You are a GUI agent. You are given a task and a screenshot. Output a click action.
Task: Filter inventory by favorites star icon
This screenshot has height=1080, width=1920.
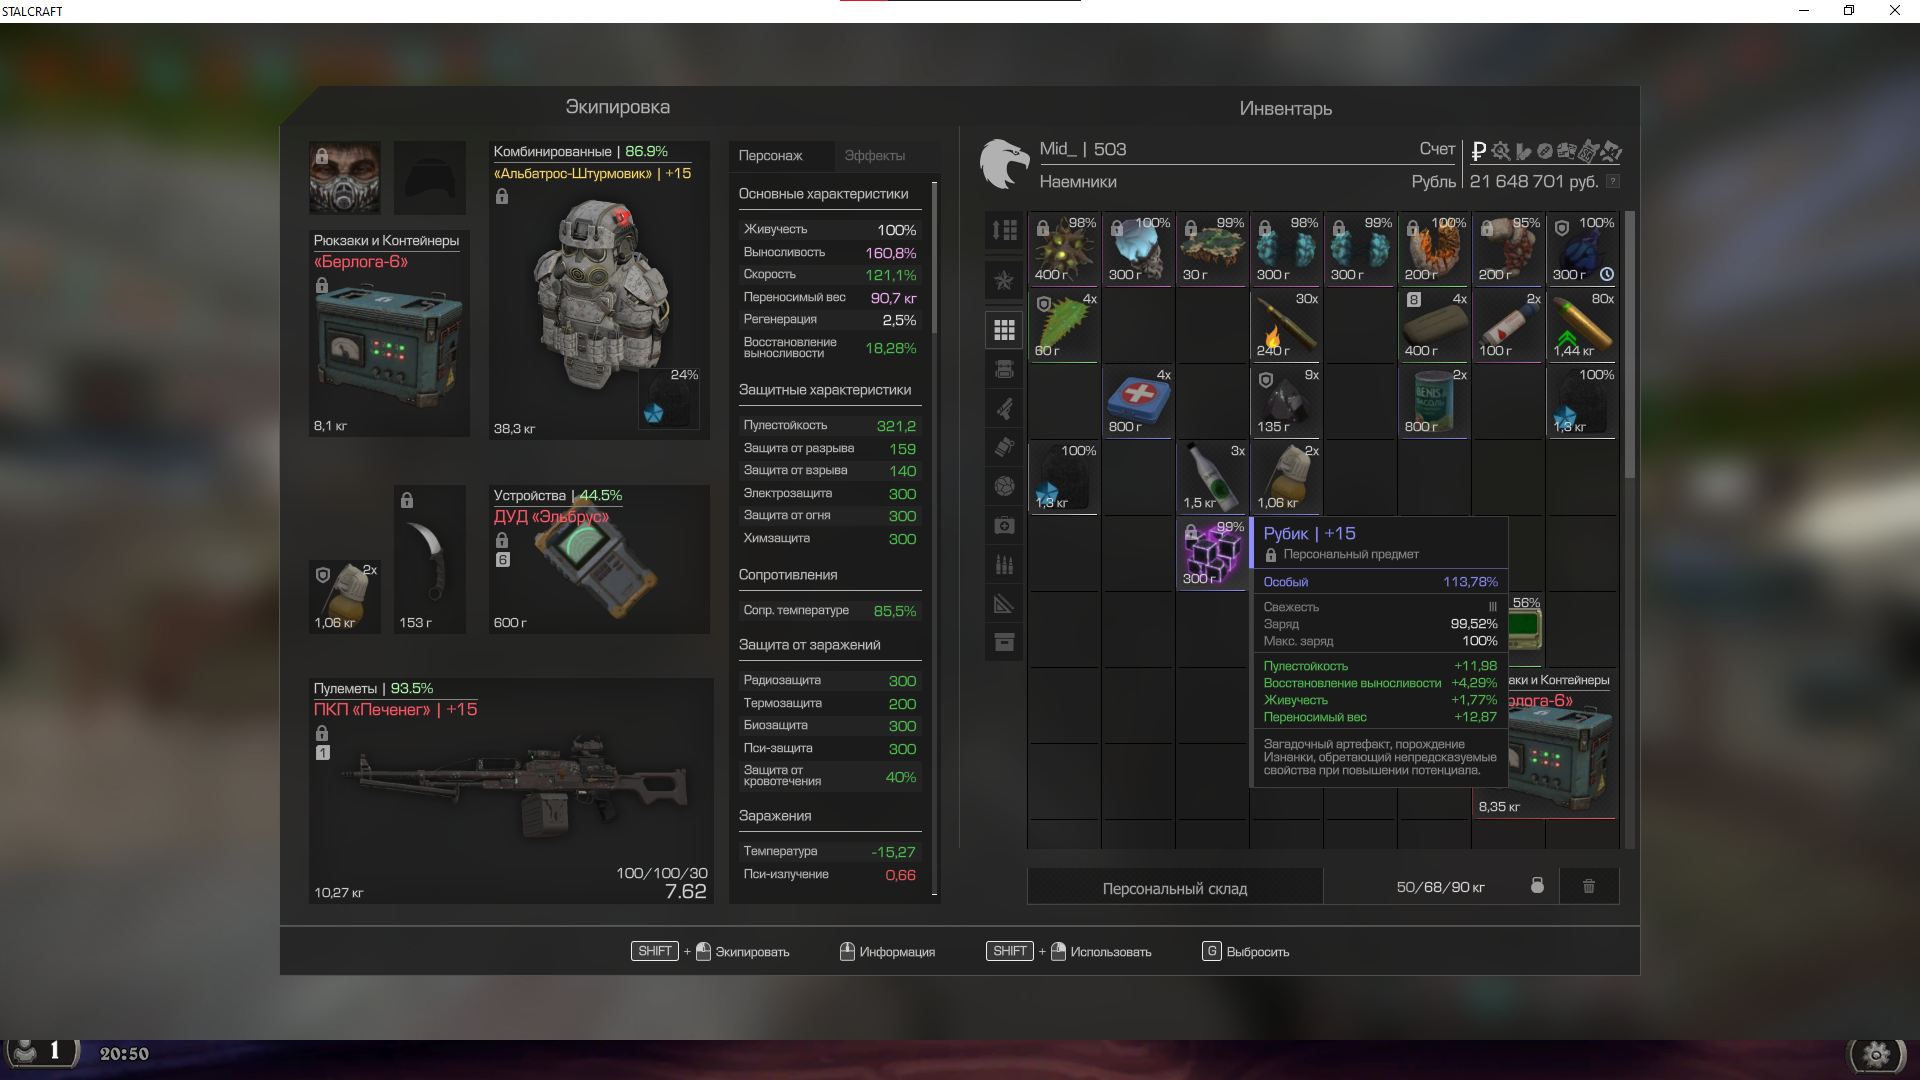1004,281
